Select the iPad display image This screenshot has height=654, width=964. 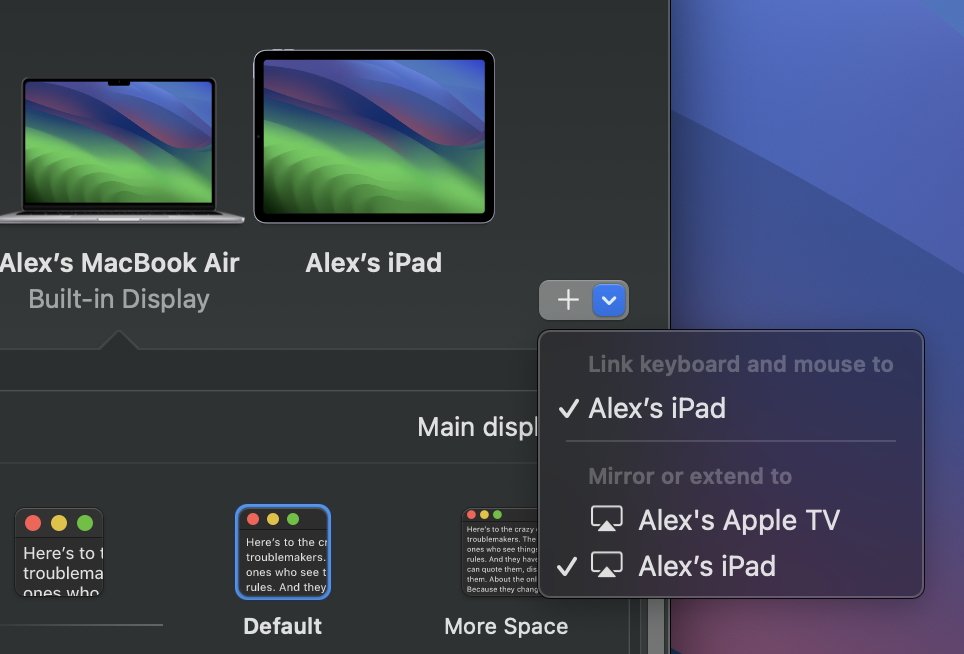point(374,137)
